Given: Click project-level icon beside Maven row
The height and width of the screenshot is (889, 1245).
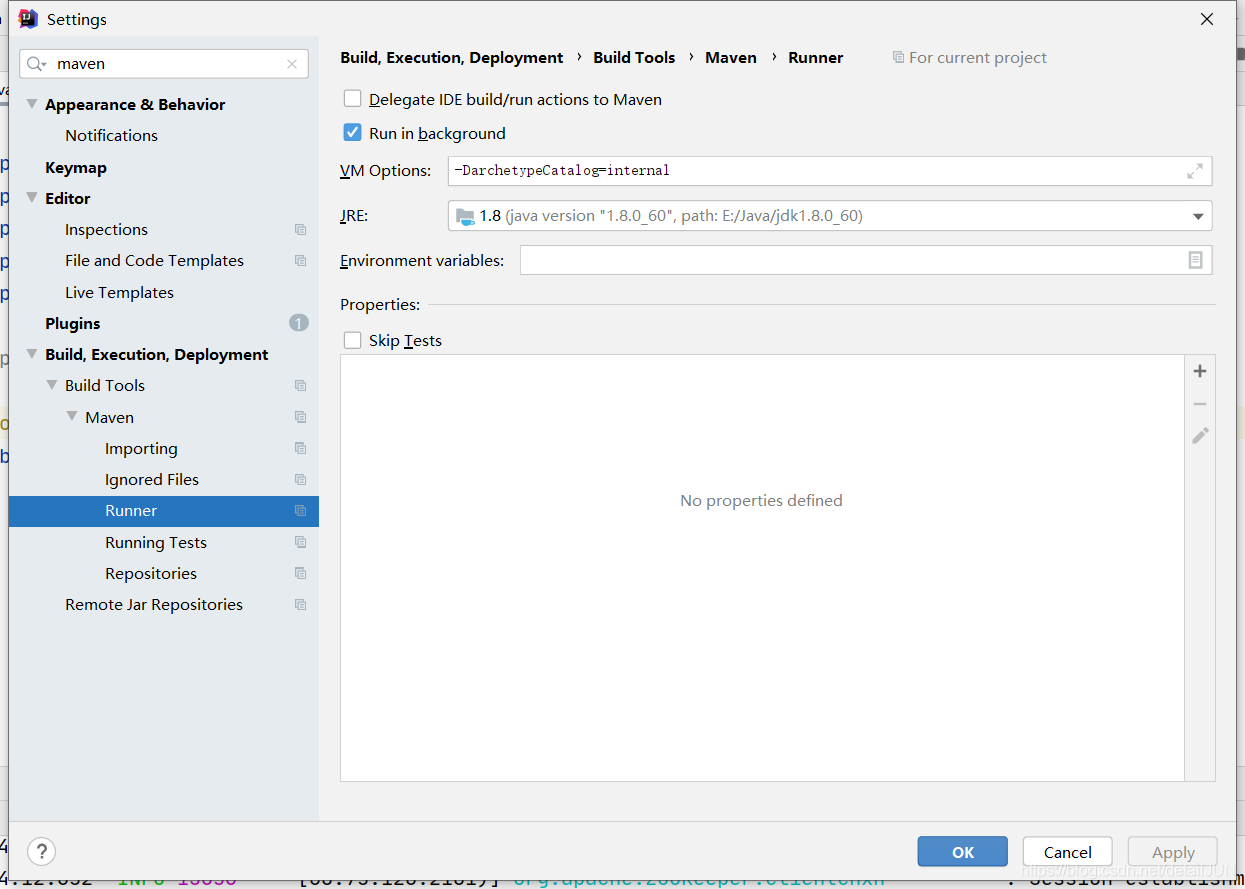Looking at the screenshot, I should [x=300, y=417].
